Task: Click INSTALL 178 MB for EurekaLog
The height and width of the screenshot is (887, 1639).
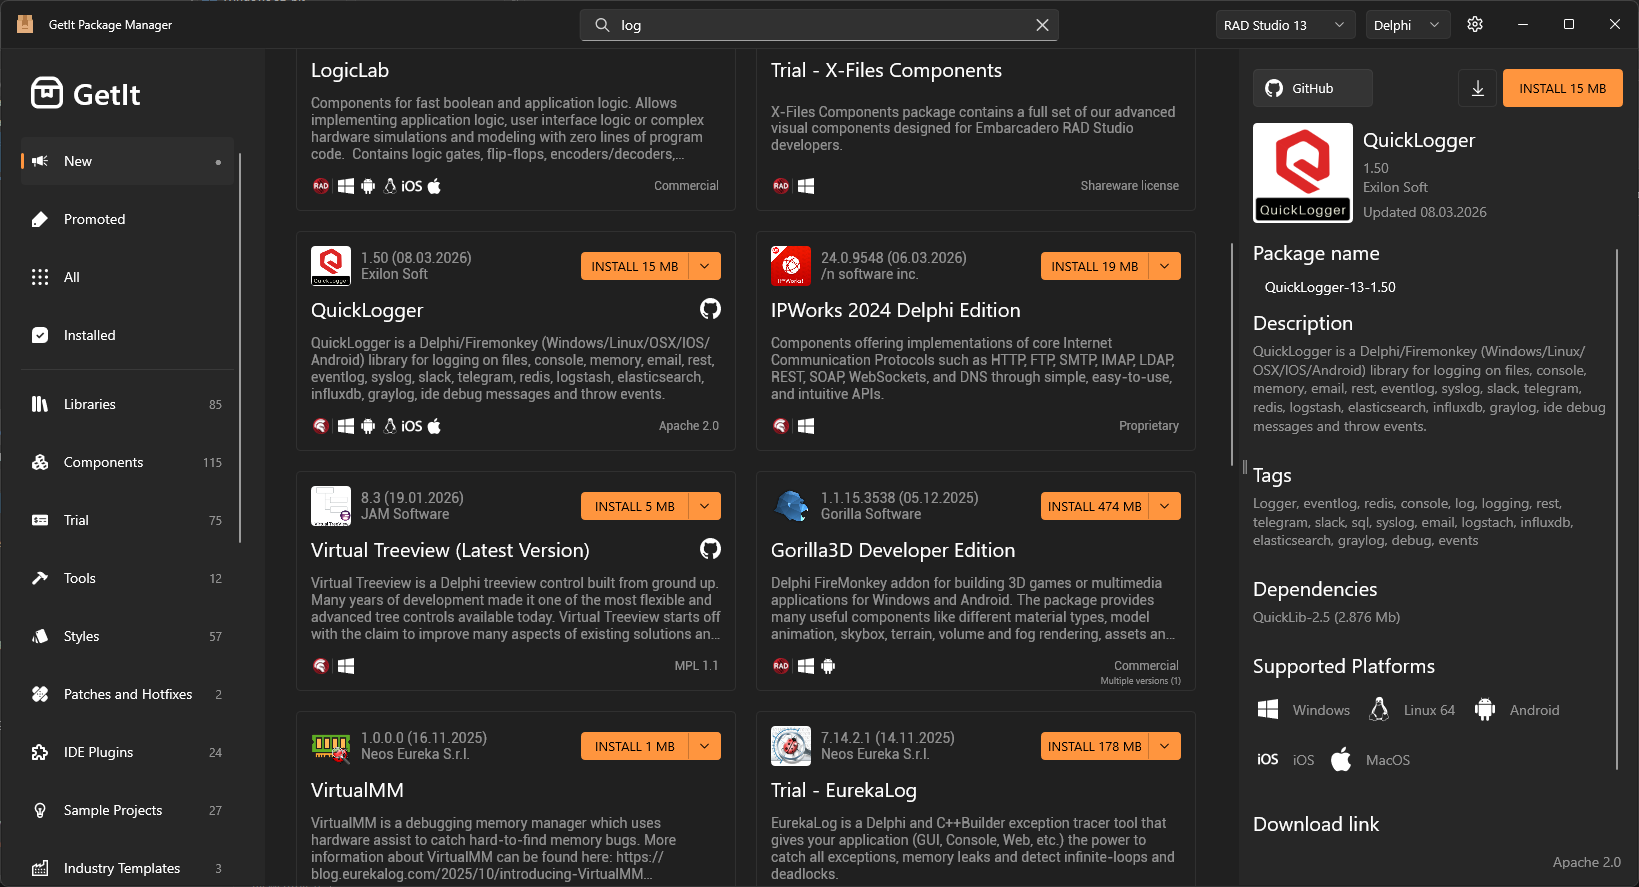Action: pos(1095,746)
